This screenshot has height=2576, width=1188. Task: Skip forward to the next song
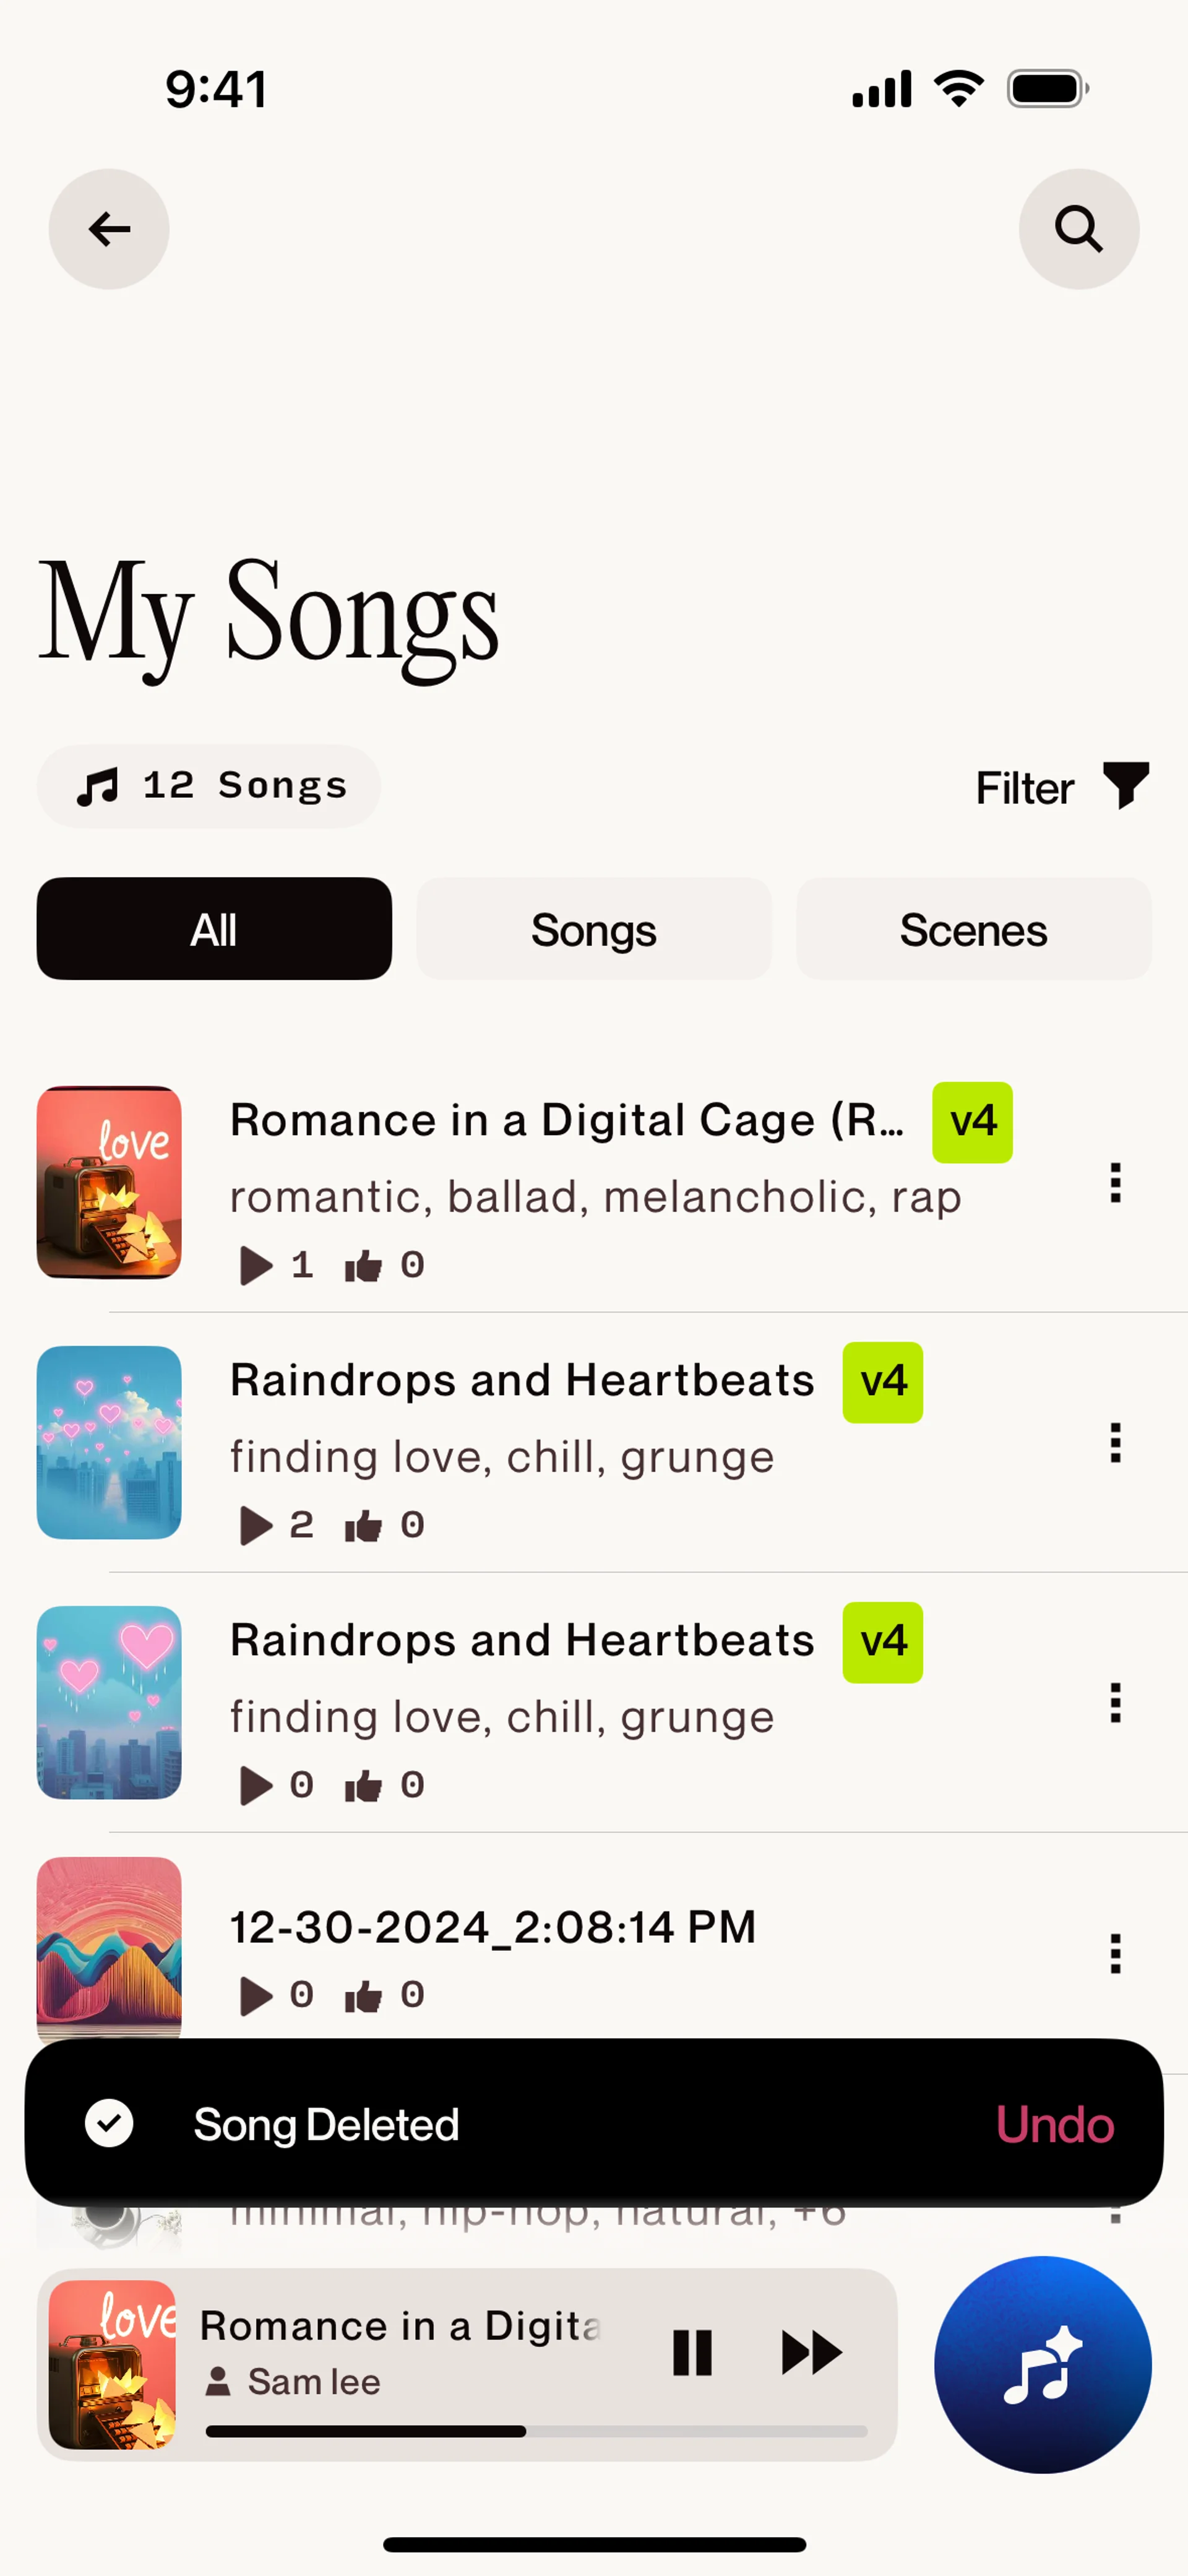[811, 2352]
